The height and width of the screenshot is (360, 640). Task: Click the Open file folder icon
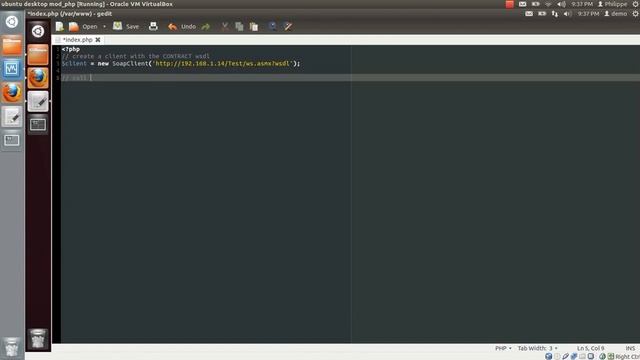(x=73, y=27)
